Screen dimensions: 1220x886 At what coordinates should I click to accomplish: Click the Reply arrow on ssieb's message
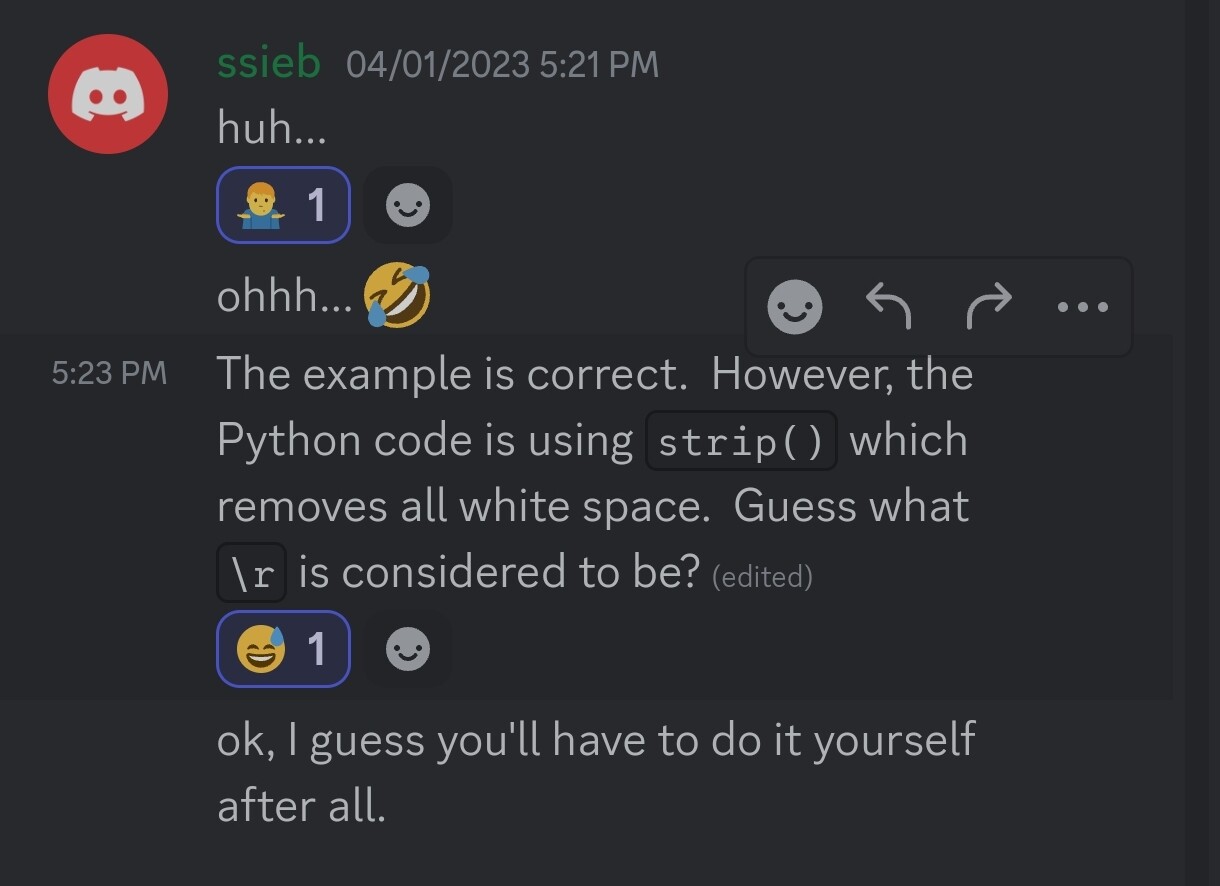tap(889, 307)
